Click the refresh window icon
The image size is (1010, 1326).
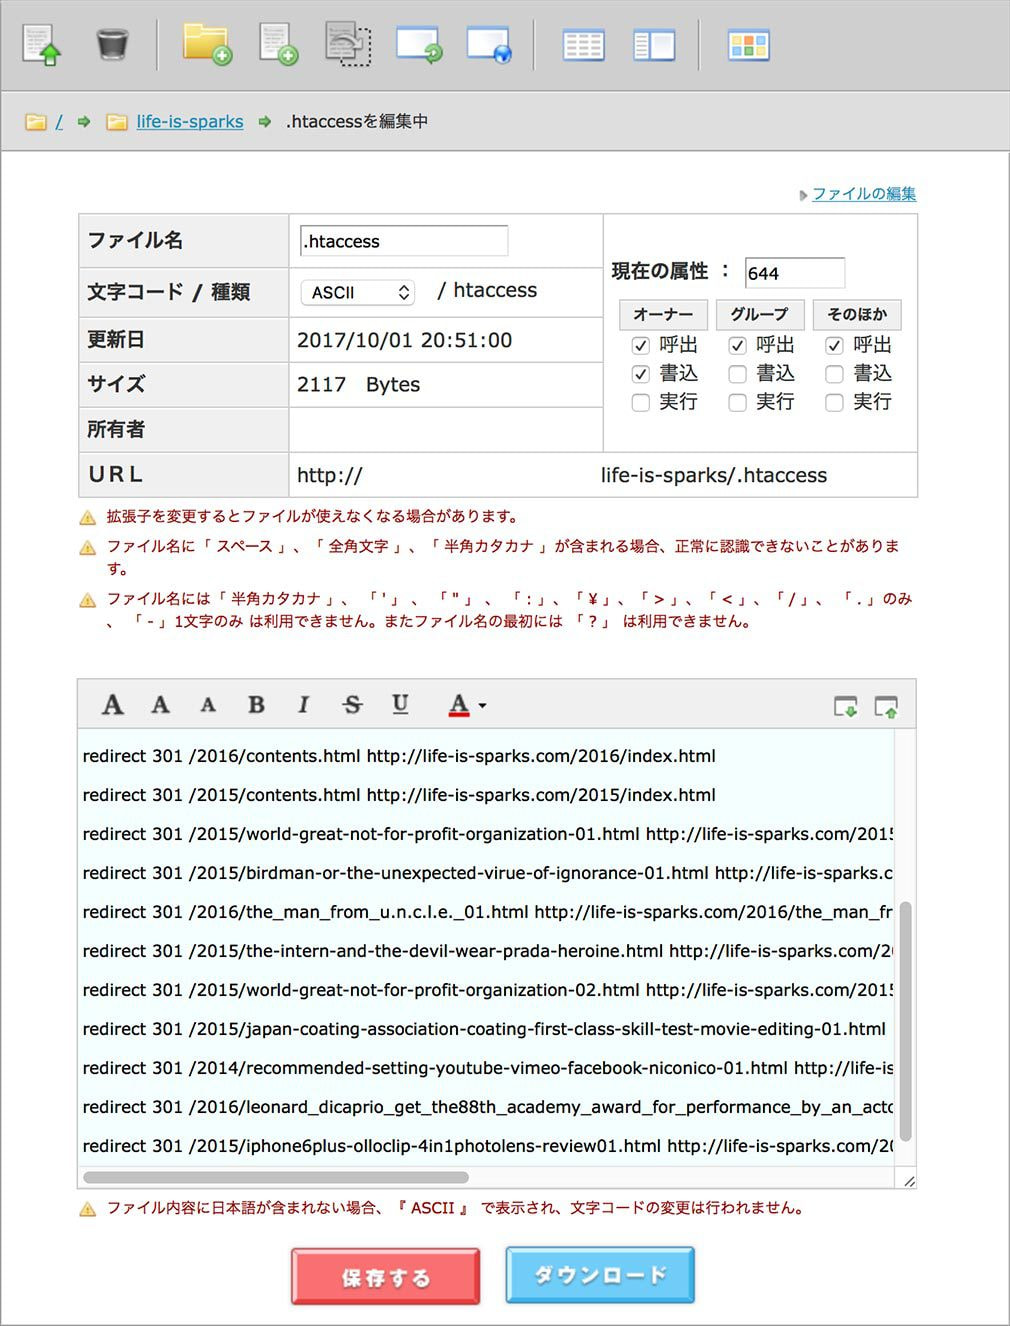click(420, 45)
